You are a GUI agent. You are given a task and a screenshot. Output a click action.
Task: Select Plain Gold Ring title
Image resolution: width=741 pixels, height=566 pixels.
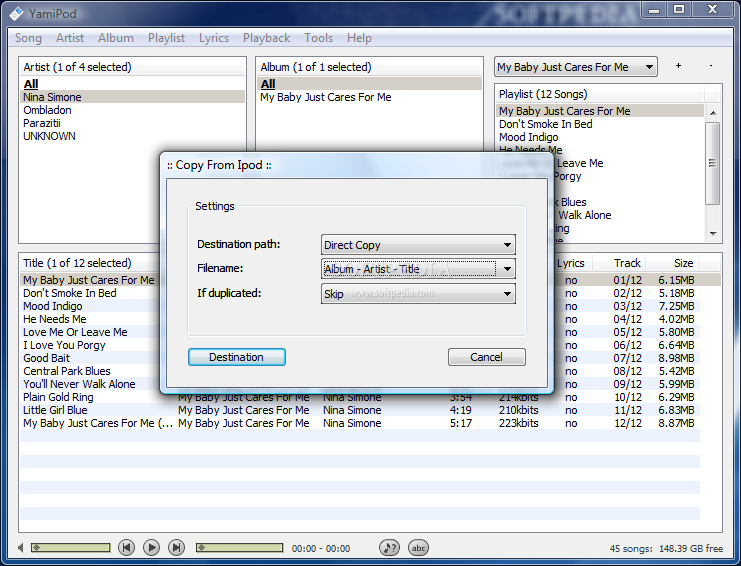[58, 397]
